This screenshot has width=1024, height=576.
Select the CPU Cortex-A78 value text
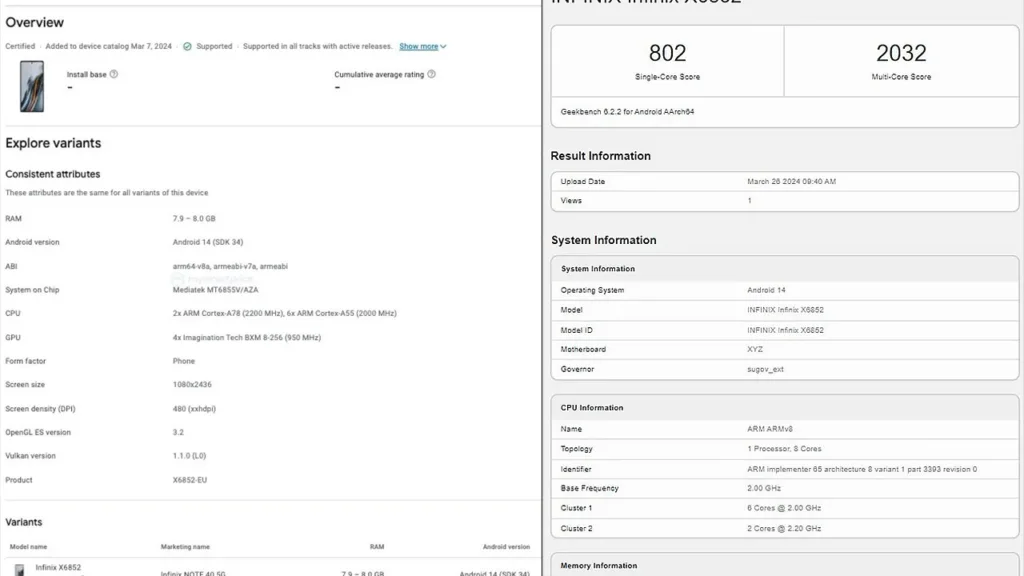coord(284,313)
